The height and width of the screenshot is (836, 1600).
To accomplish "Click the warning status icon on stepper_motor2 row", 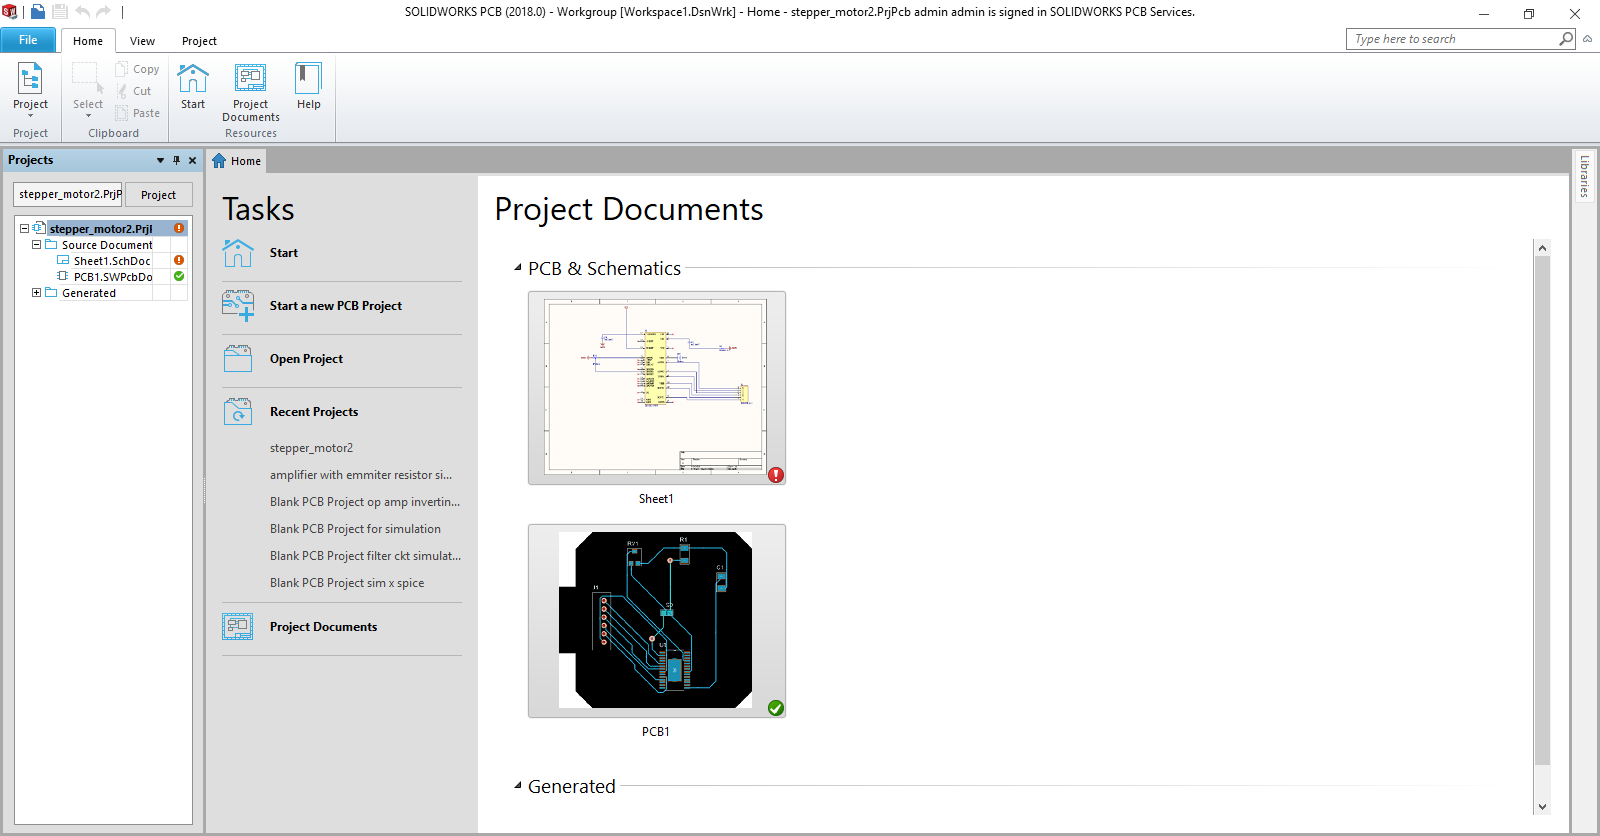I will pos(179,229).
